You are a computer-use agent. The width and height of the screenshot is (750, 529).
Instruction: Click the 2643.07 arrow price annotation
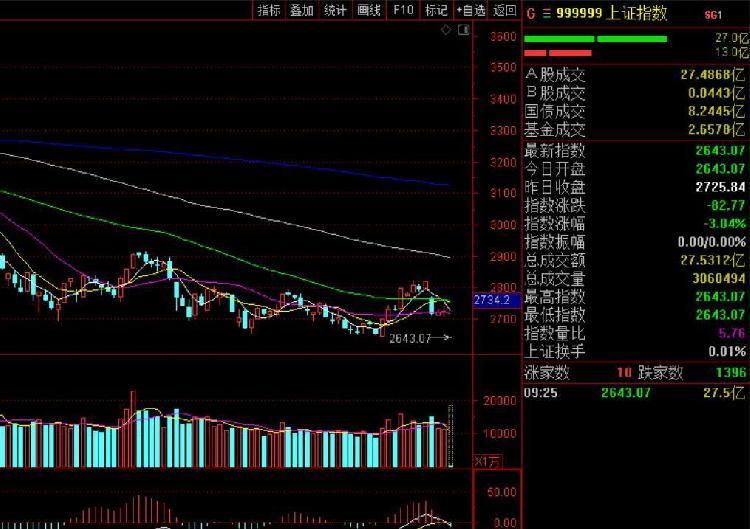click(x=420, y=339)
